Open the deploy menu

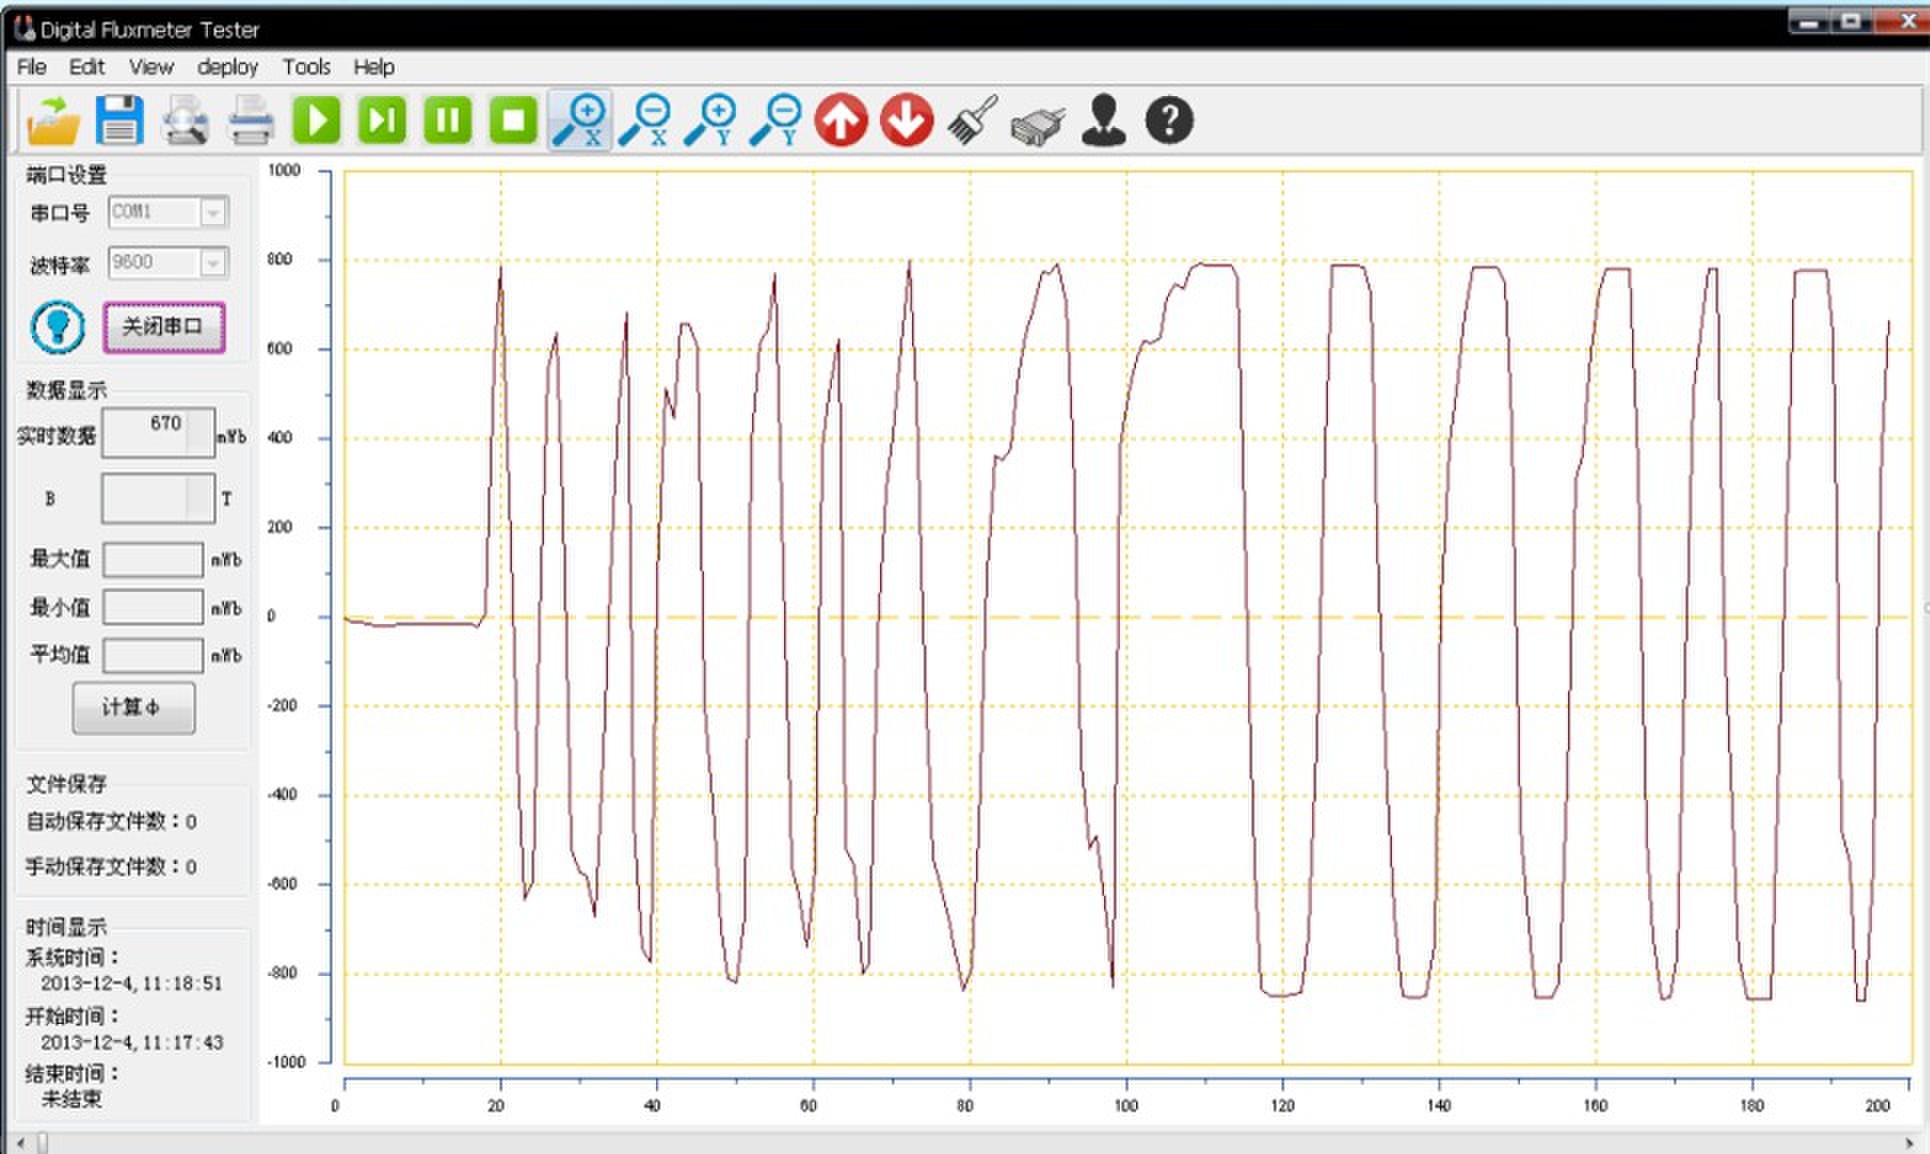pos(227,67)
